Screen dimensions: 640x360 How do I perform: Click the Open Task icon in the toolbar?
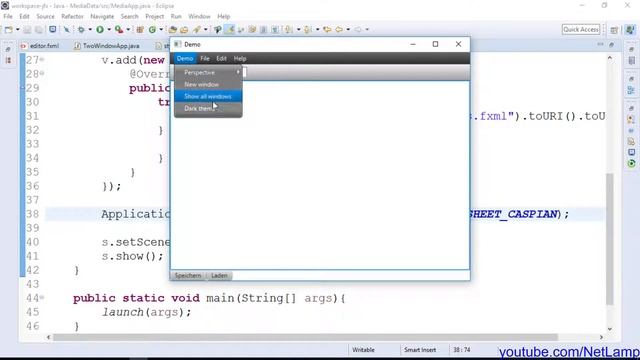[184, 29]
